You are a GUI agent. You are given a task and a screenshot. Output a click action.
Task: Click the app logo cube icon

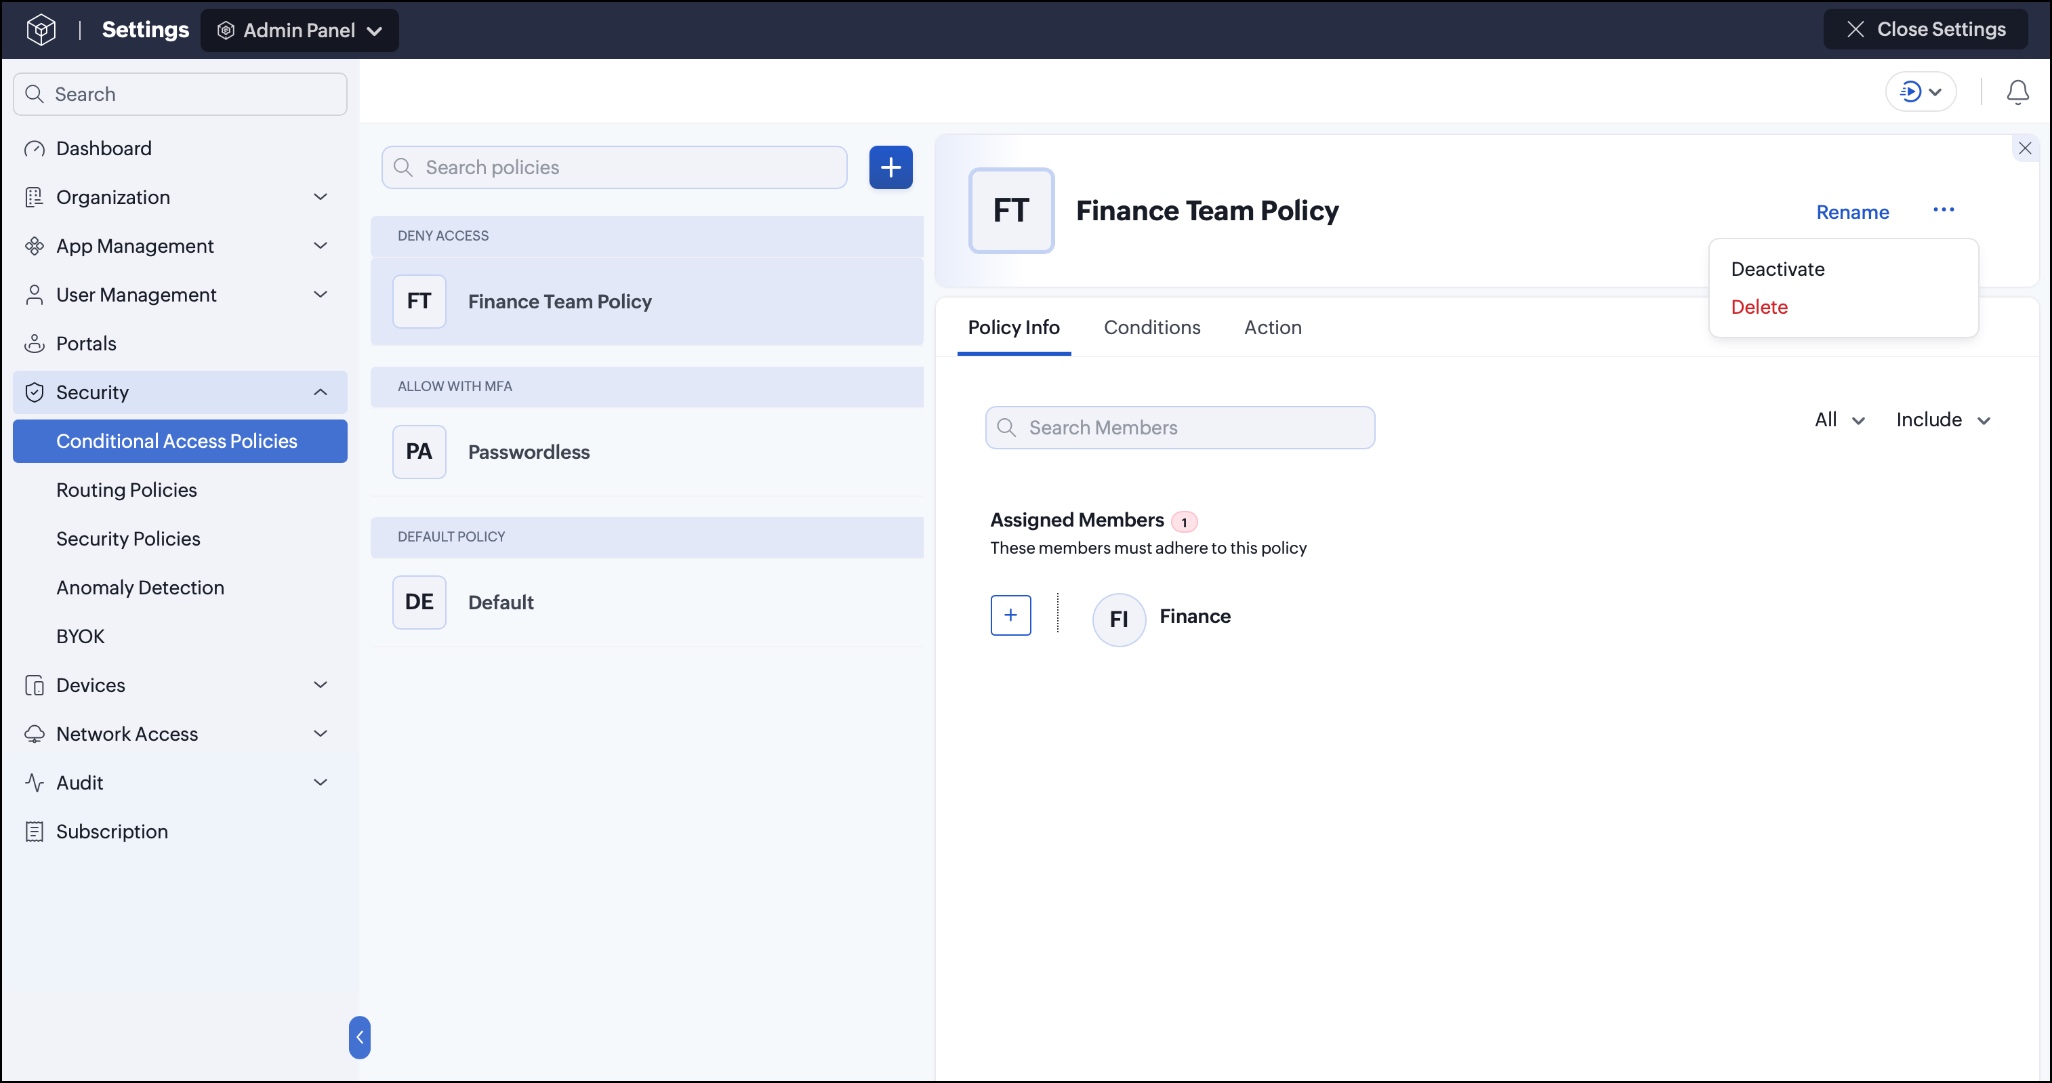tap(41, 30)
